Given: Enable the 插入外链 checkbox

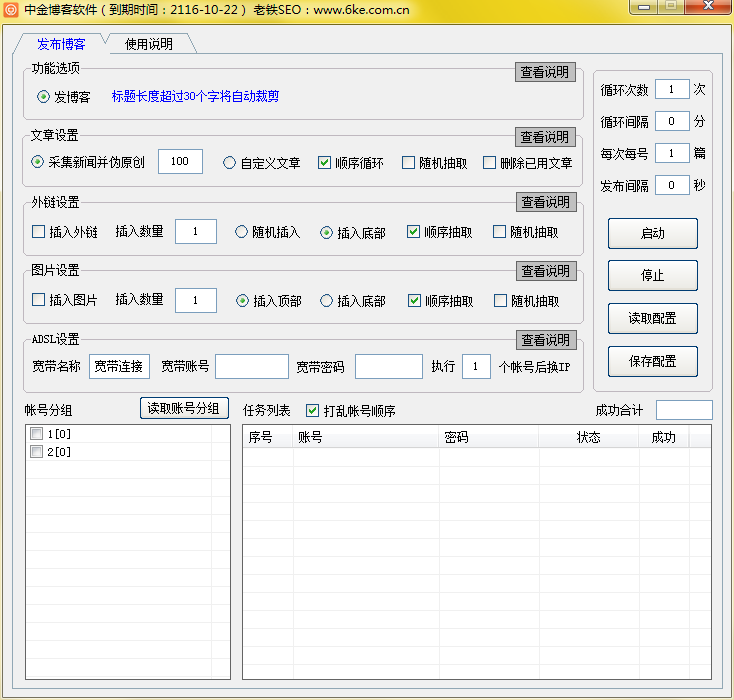Looking at the screenshot, I should 39,232.
